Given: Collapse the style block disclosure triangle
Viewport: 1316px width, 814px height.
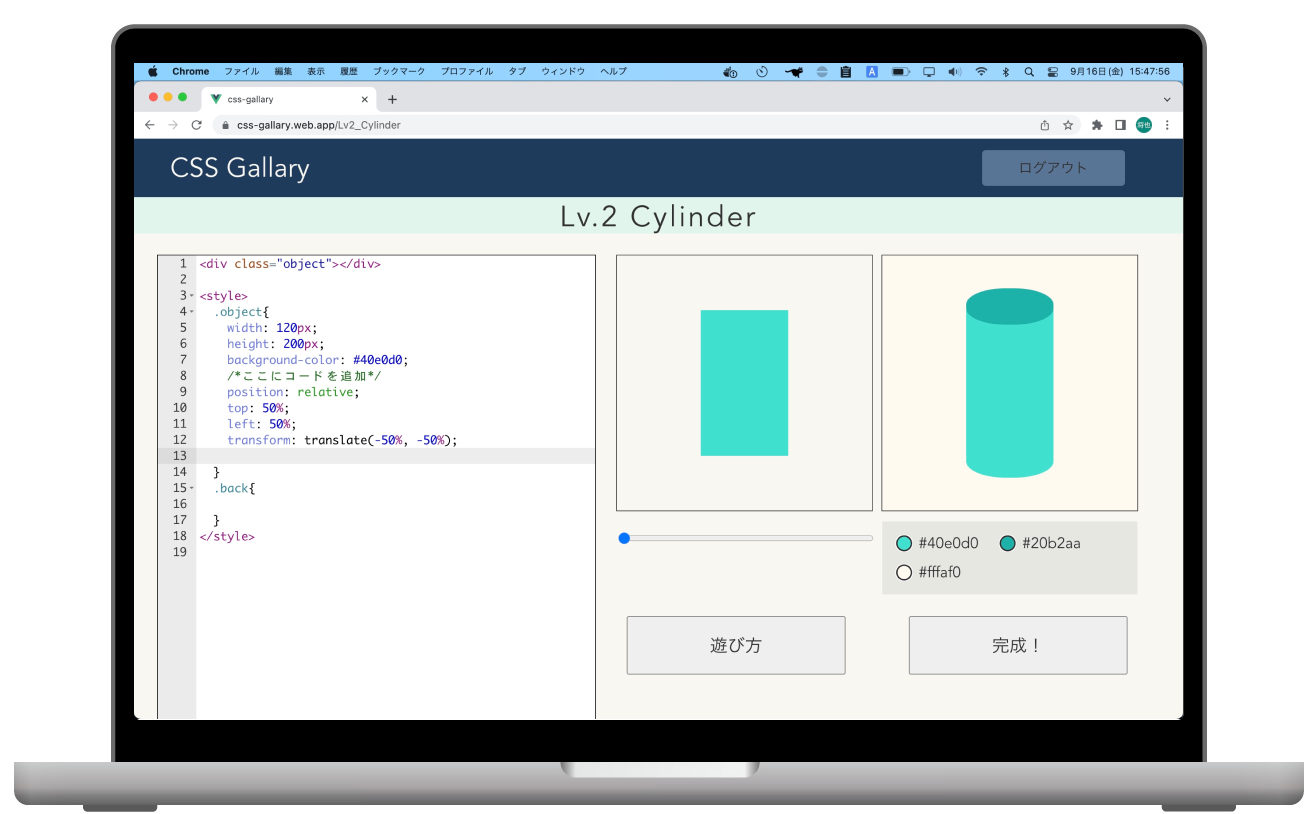Looking at the screenshot, I should coord(190,295).
